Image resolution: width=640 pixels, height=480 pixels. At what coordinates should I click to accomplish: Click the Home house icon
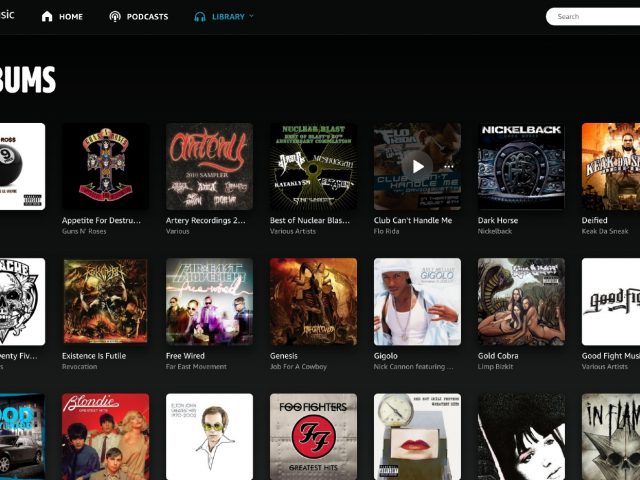tap(47, 16)
